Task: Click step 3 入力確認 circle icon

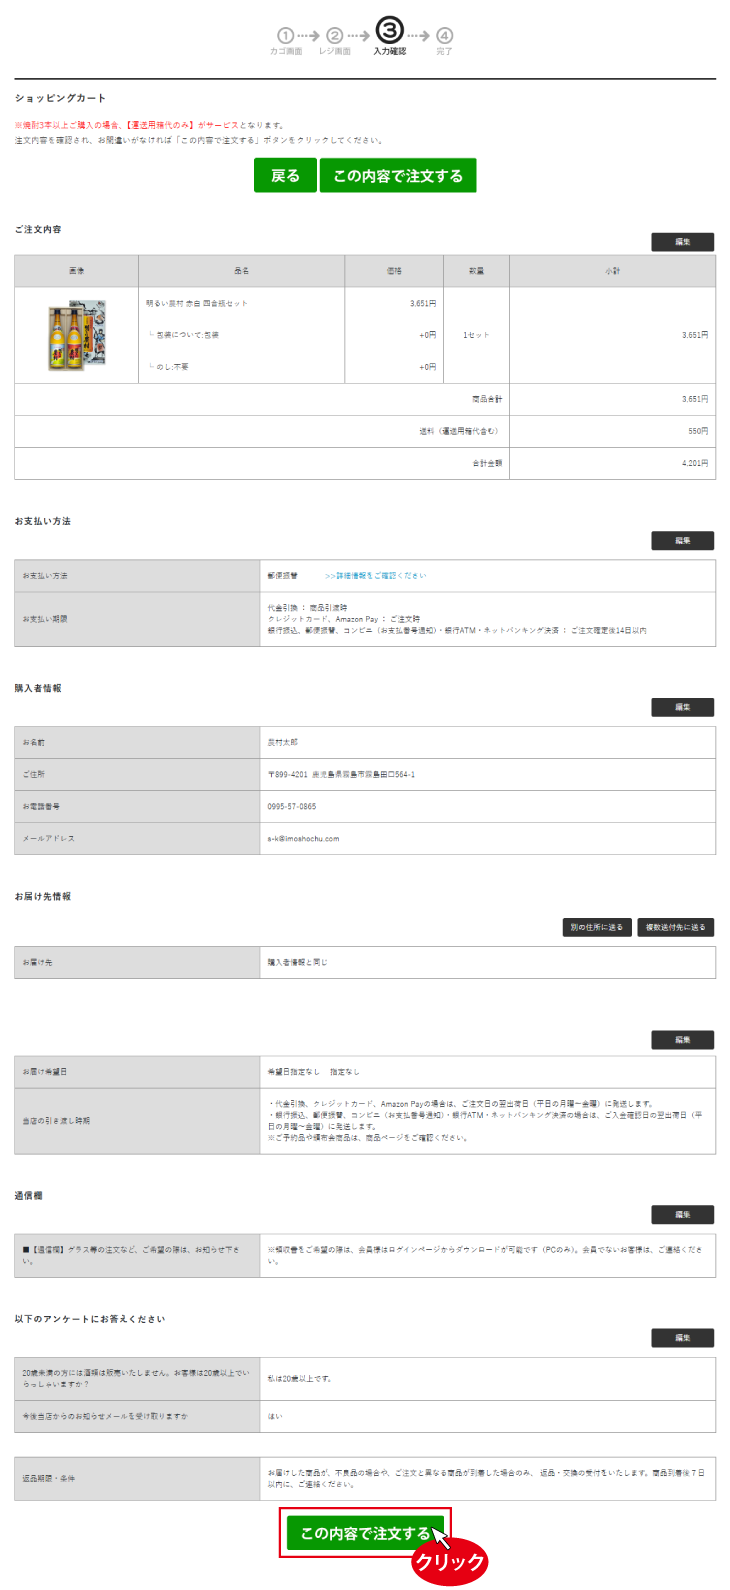Action: pyautogui.click(x=390, y=30)
